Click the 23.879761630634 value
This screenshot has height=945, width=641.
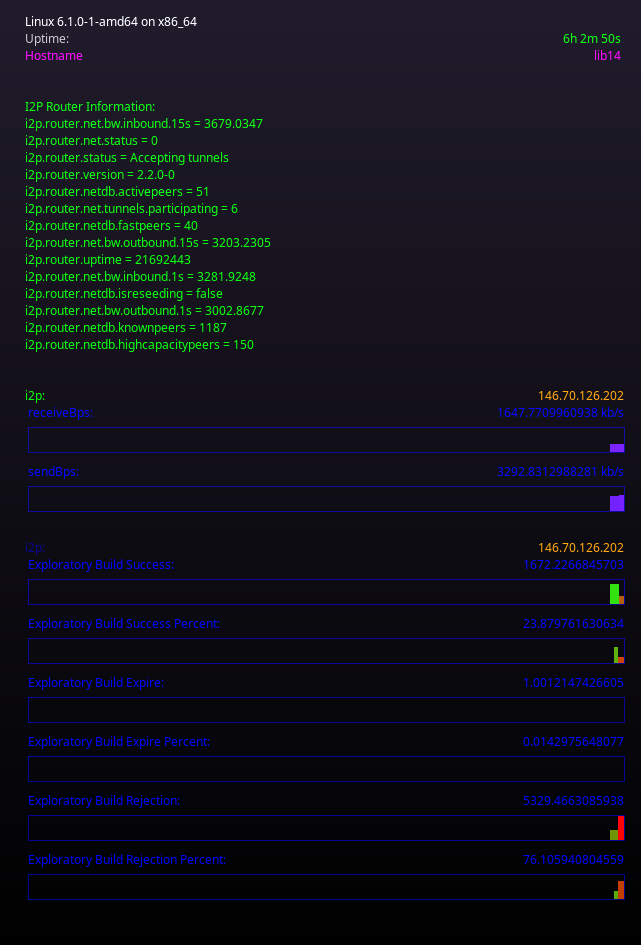573,624
